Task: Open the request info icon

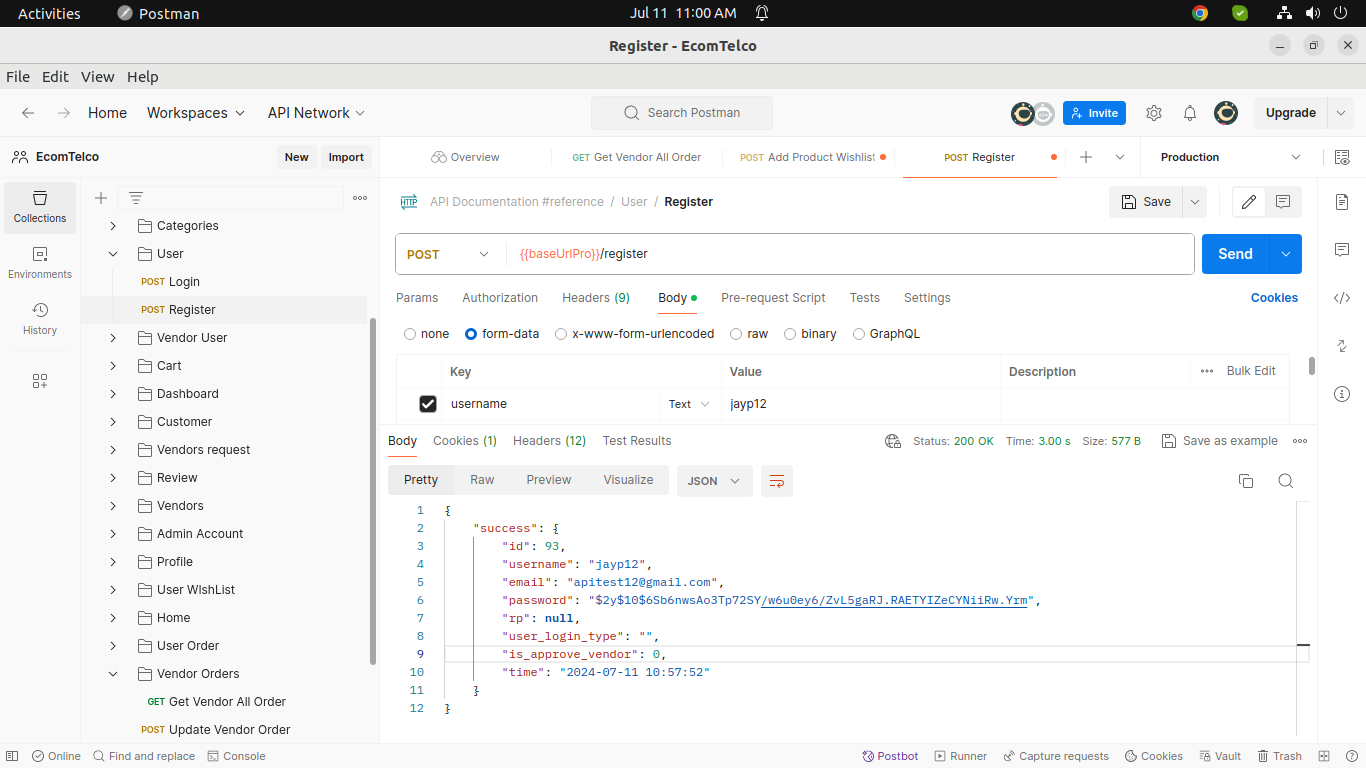Action: click(1342, 394)
